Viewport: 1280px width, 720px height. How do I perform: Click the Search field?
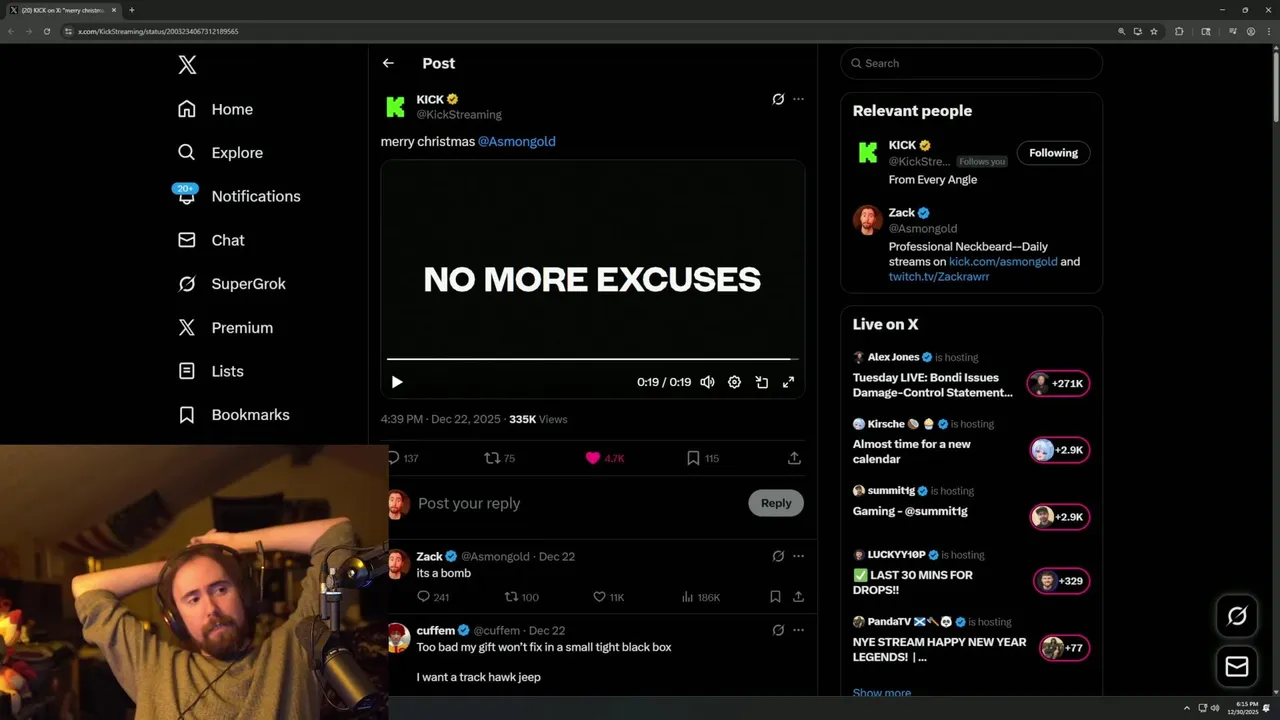point(971,63)
